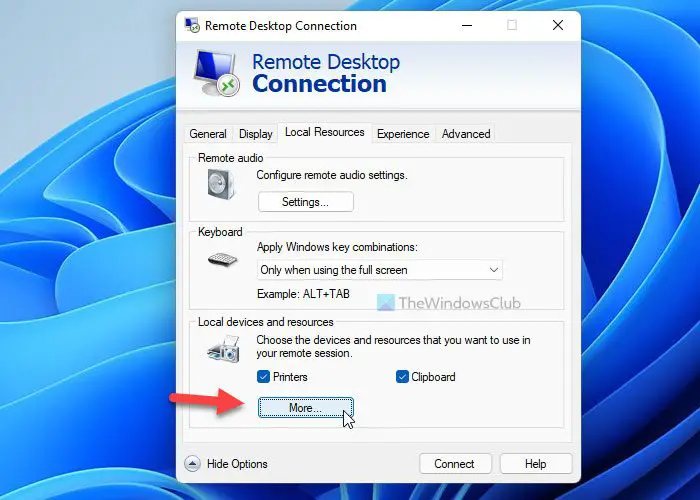Open the Experience tab
This screenshot has width=700, height=500.
(x=403, y=134)
